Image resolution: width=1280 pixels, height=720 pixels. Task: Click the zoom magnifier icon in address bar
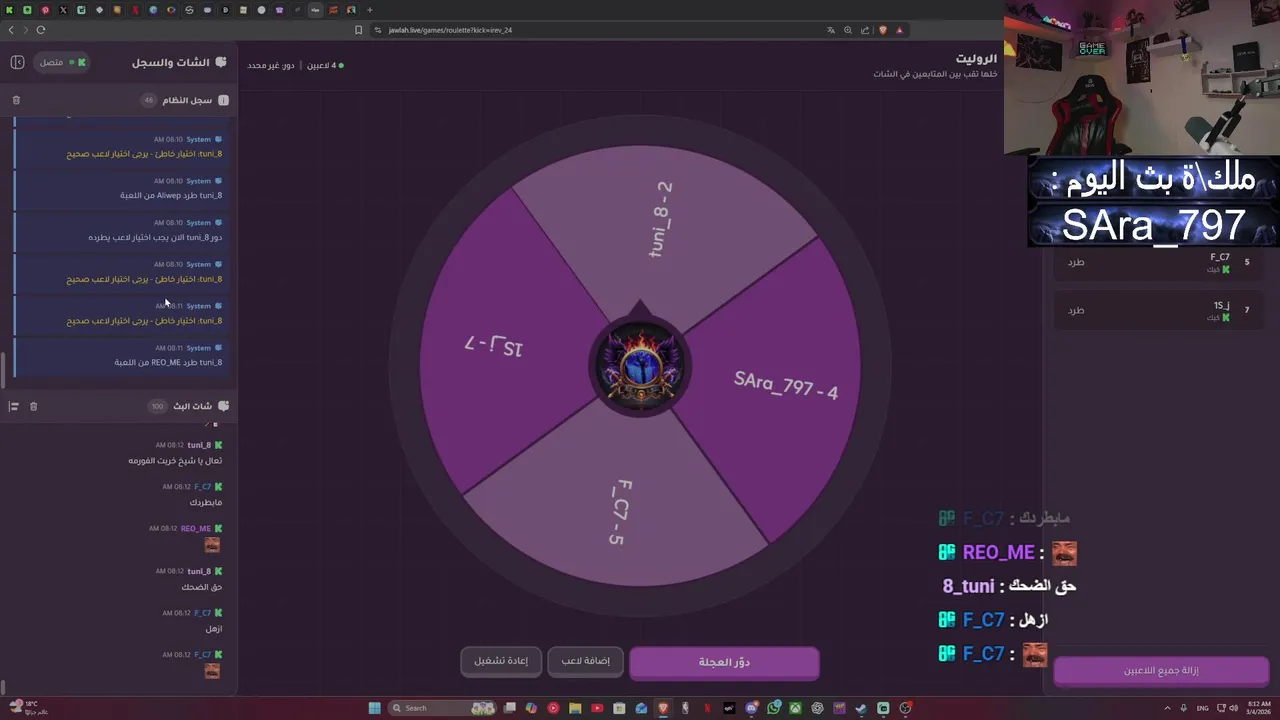848,30
